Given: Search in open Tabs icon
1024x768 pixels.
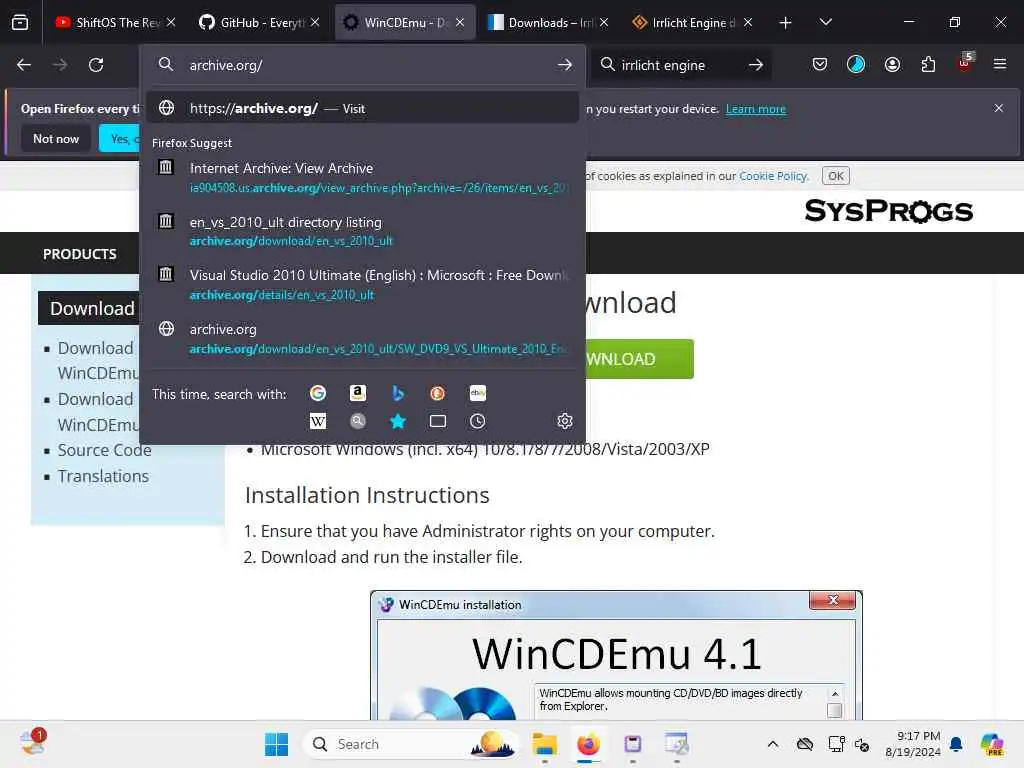Looking at the screenshot, I should (x=438, y=421).
